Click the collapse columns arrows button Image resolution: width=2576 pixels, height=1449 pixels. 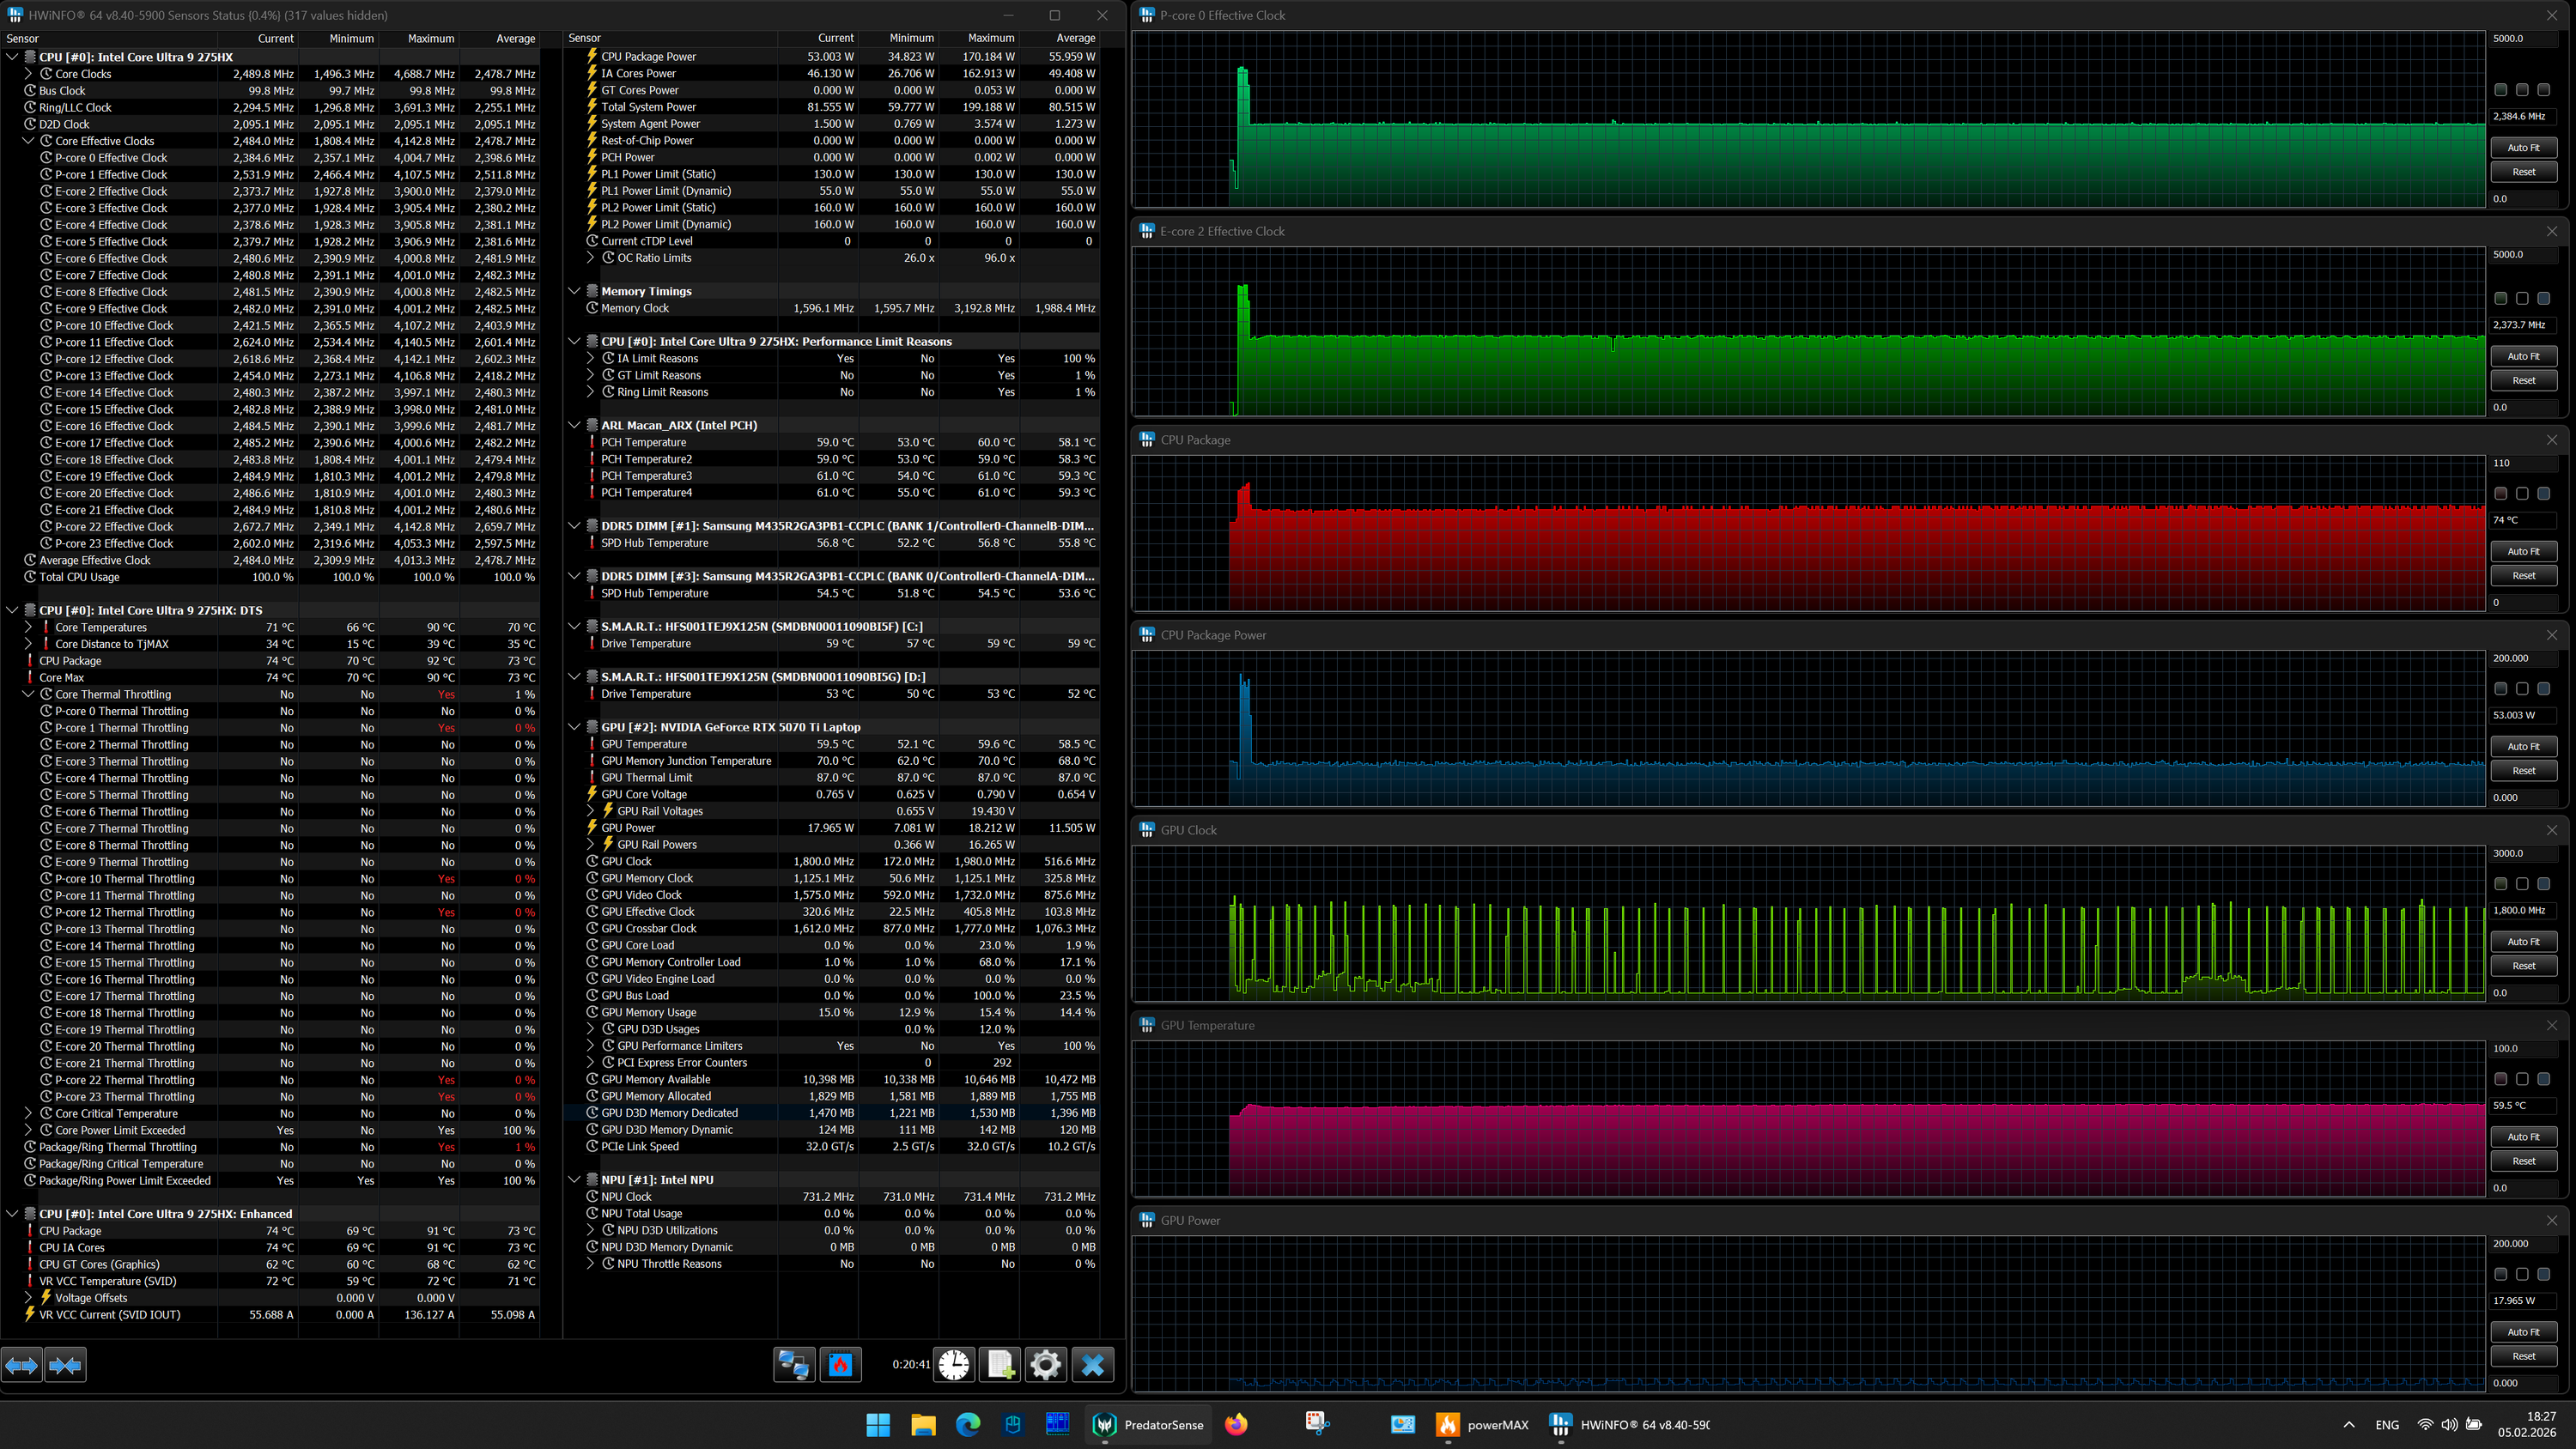coord(65,1365)
